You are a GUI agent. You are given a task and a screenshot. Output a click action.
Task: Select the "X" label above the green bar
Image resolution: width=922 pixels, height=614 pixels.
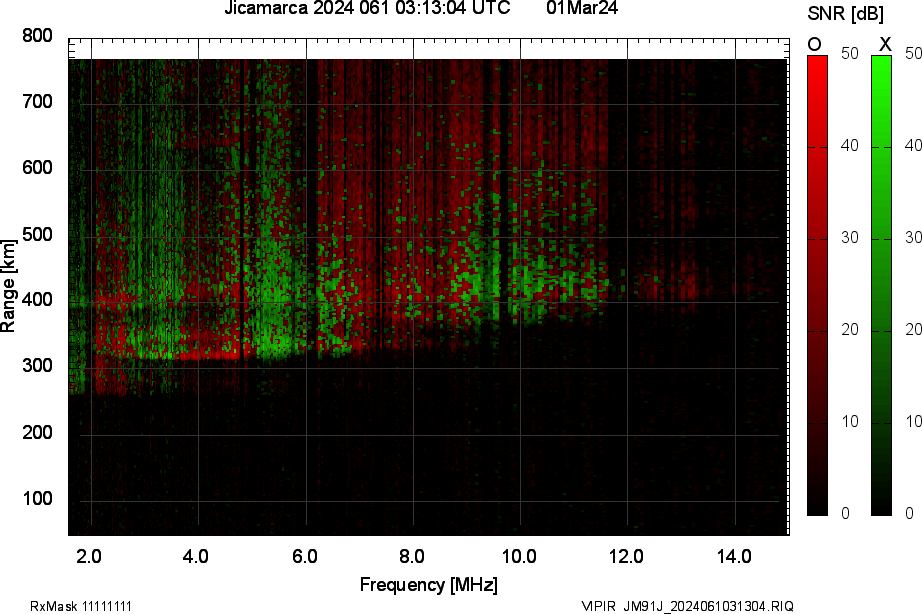point(884,44)
